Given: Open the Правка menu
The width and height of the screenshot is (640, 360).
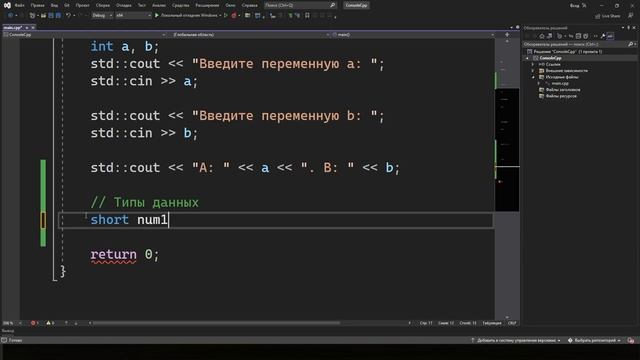Looking at the screenshot, I should pos(38,5).
